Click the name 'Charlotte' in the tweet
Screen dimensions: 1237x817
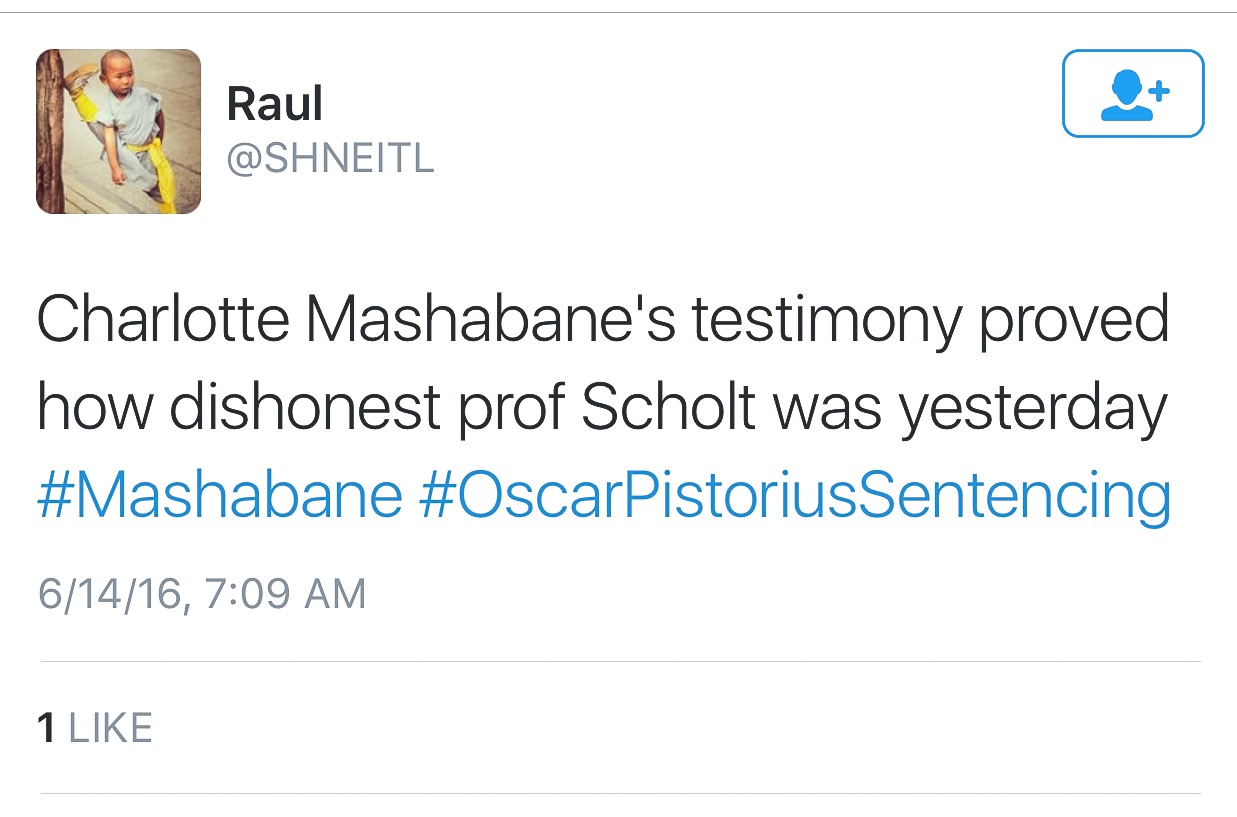pyautogui.click(x=162, y=320)
